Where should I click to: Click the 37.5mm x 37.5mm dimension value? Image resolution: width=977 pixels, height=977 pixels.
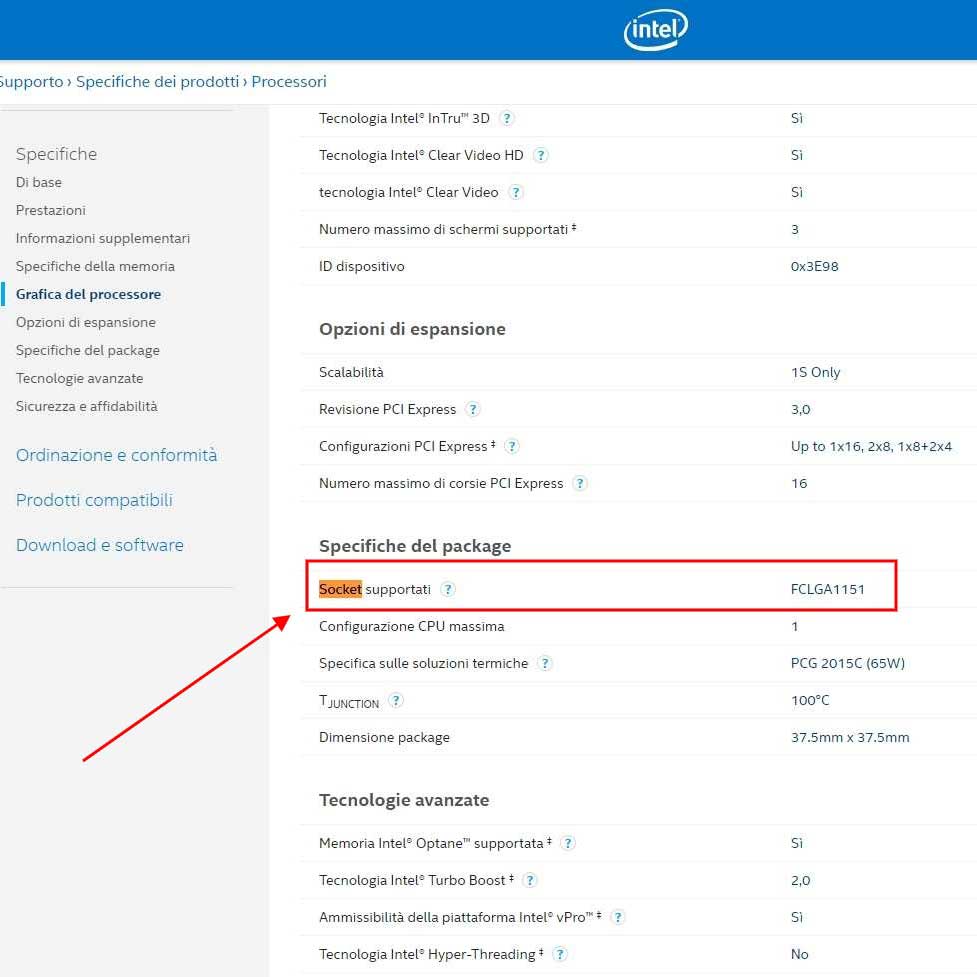click(850, 738)
